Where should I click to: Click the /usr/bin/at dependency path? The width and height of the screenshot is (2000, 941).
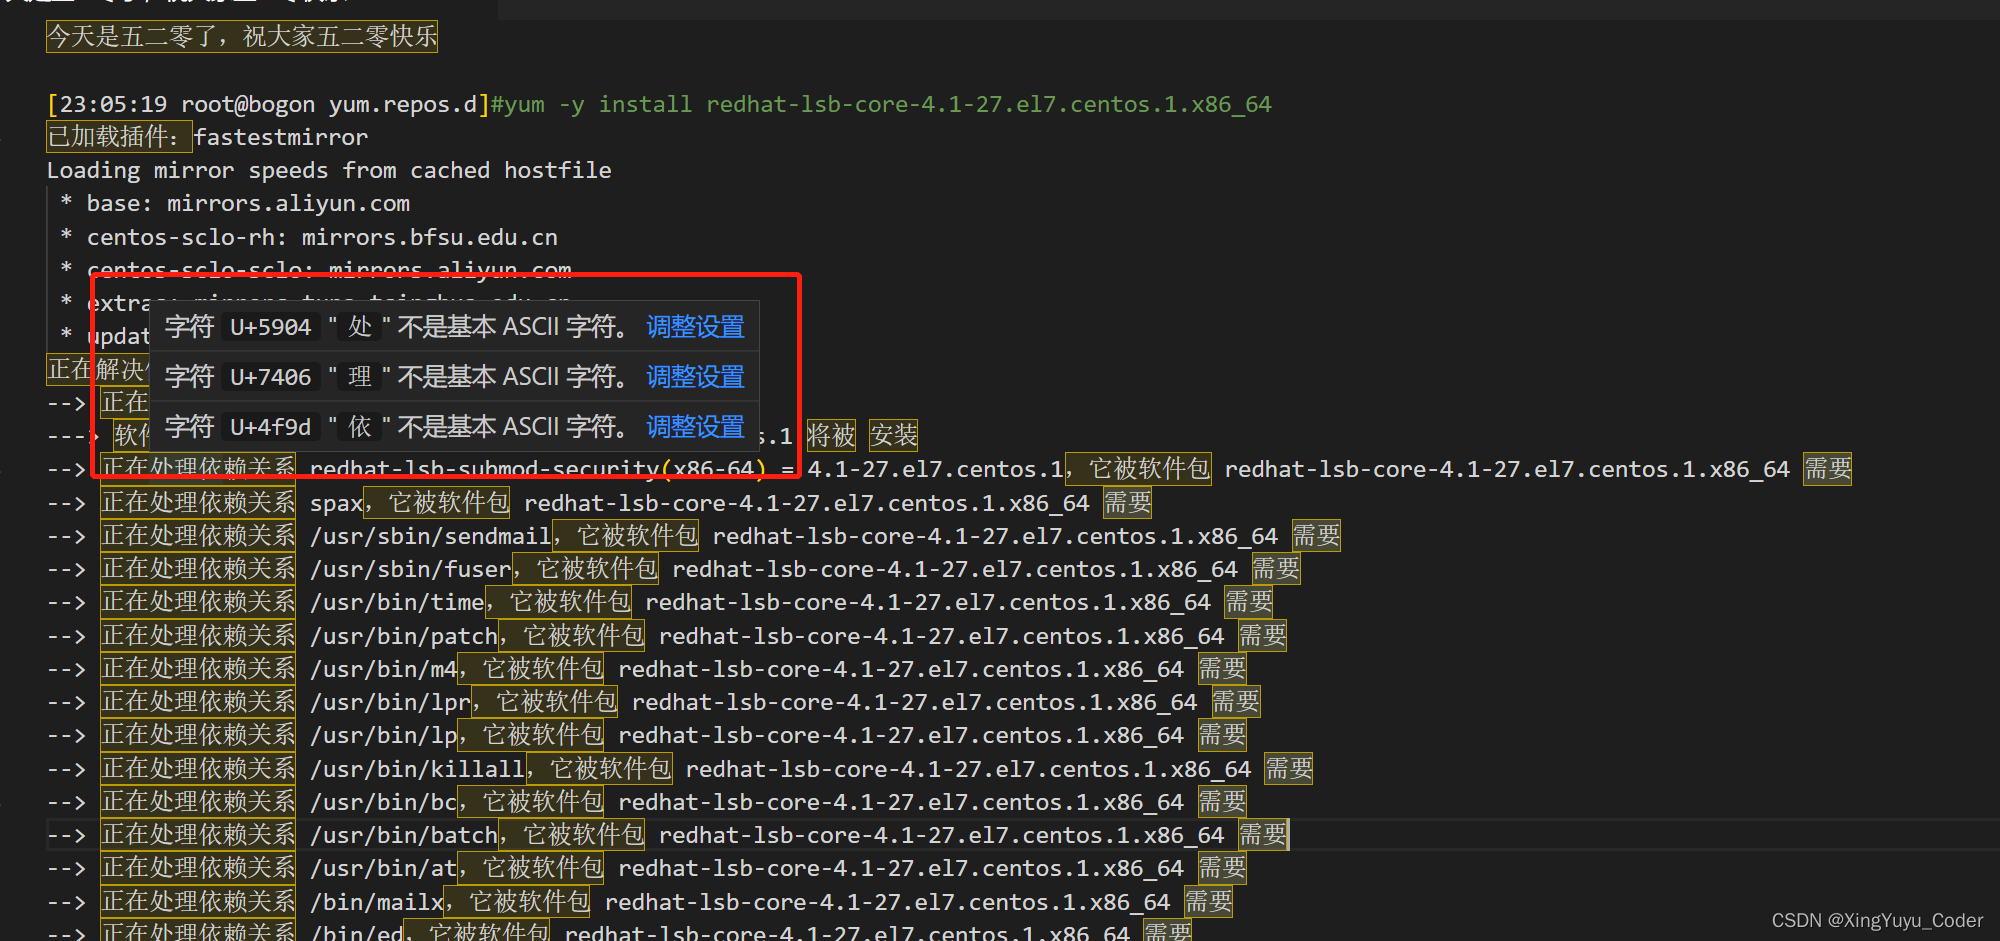click(x=383, y=868)
